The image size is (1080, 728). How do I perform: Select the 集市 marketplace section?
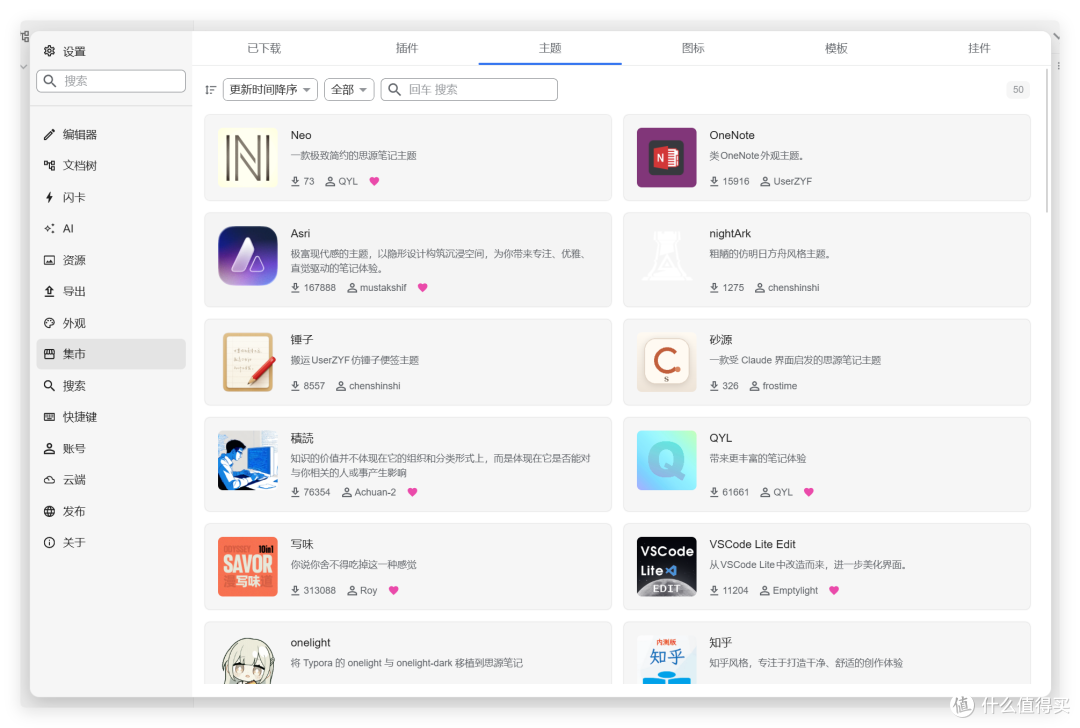[x=111, y=354]
